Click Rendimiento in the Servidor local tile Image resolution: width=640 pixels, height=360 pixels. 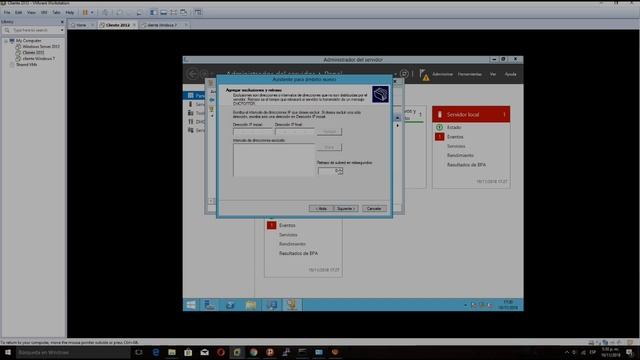coord(460,156)
